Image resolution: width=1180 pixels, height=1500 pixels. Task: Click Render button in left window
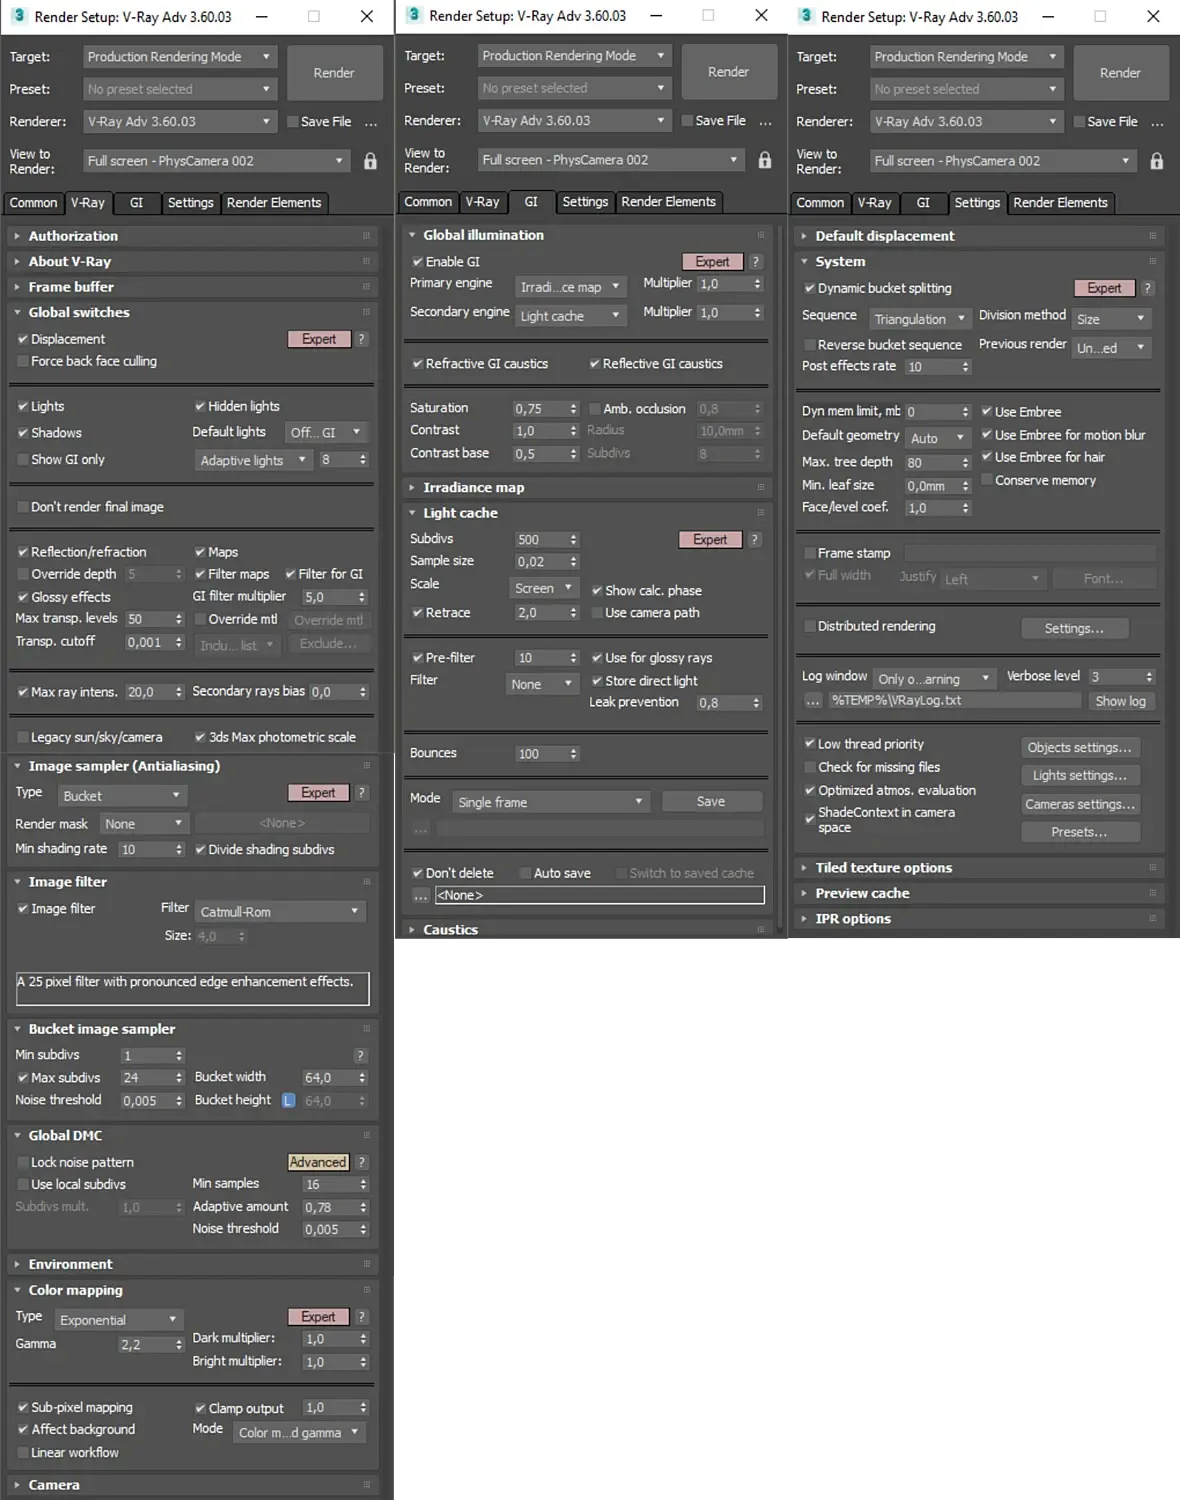334,73
